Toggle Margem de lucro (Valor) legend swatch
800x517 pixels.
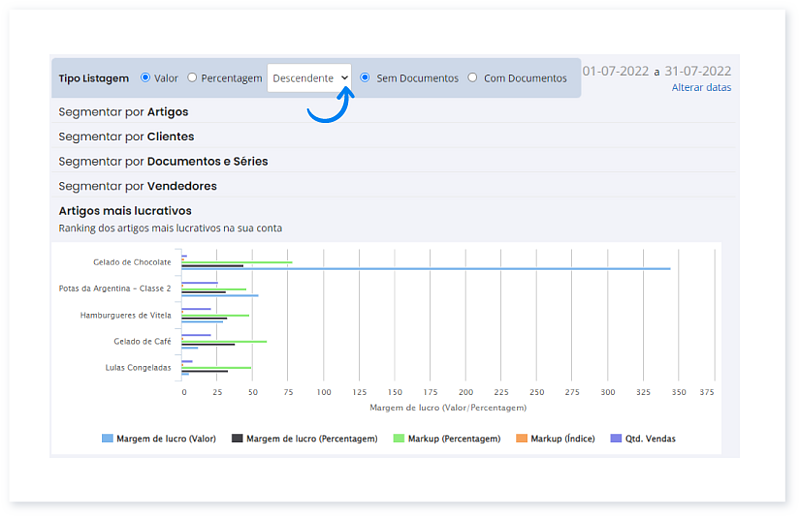tap(108, 439)
